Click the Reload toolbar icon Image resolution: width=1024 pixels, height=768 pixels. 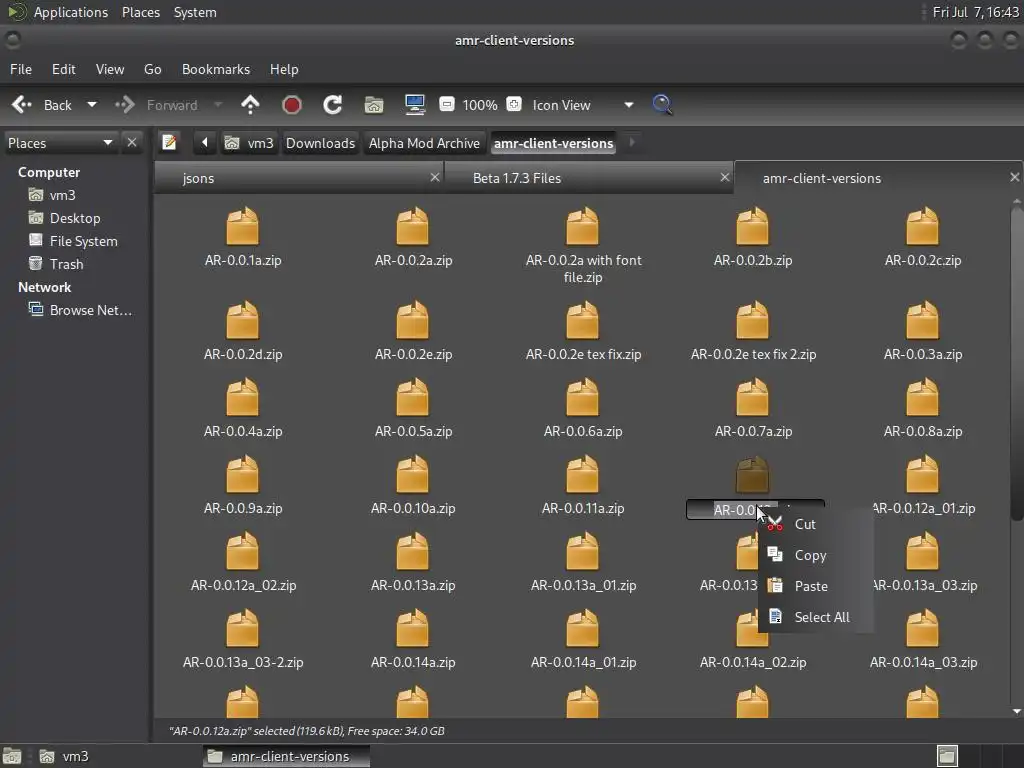click(x=333, y=105)
